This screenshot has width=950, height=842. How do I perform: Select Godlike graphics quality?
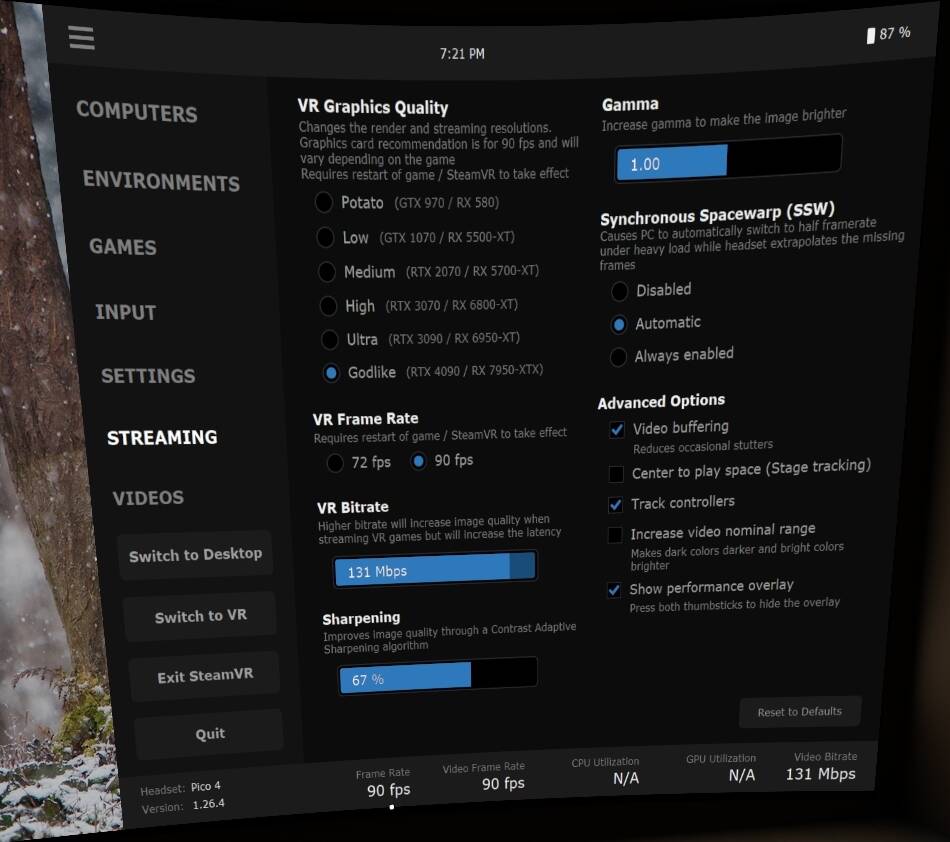[331, 373]
